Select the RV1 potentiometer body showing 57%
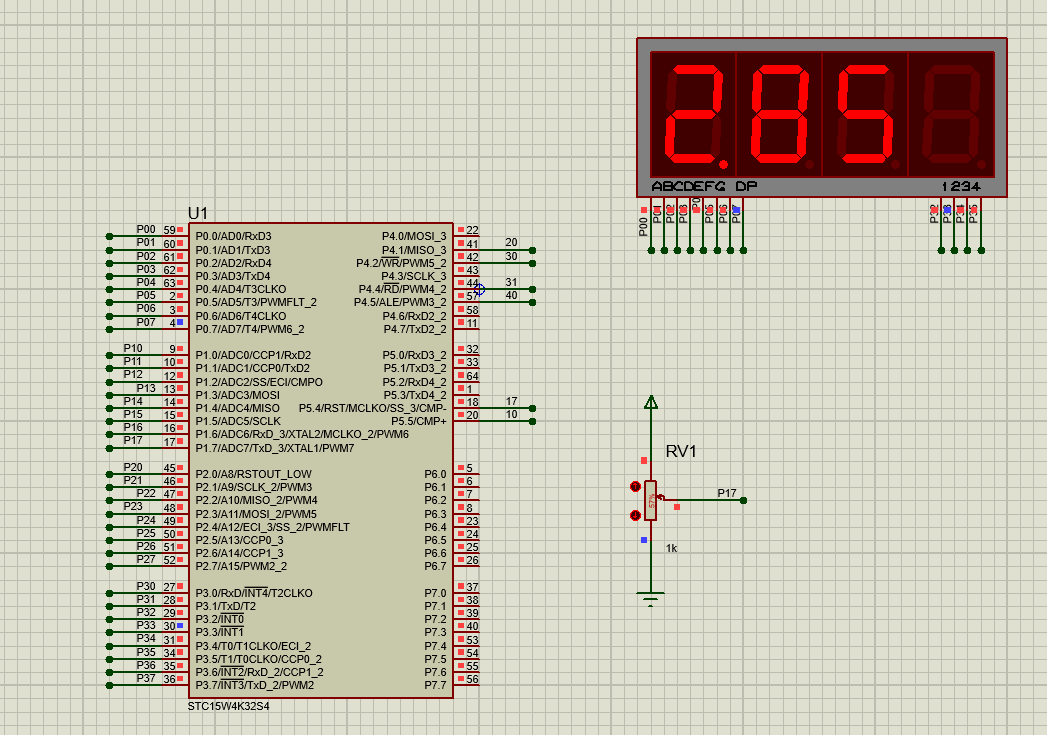Image resolution: width=1047 pixels, height=735 pixels. click(651, 500)
